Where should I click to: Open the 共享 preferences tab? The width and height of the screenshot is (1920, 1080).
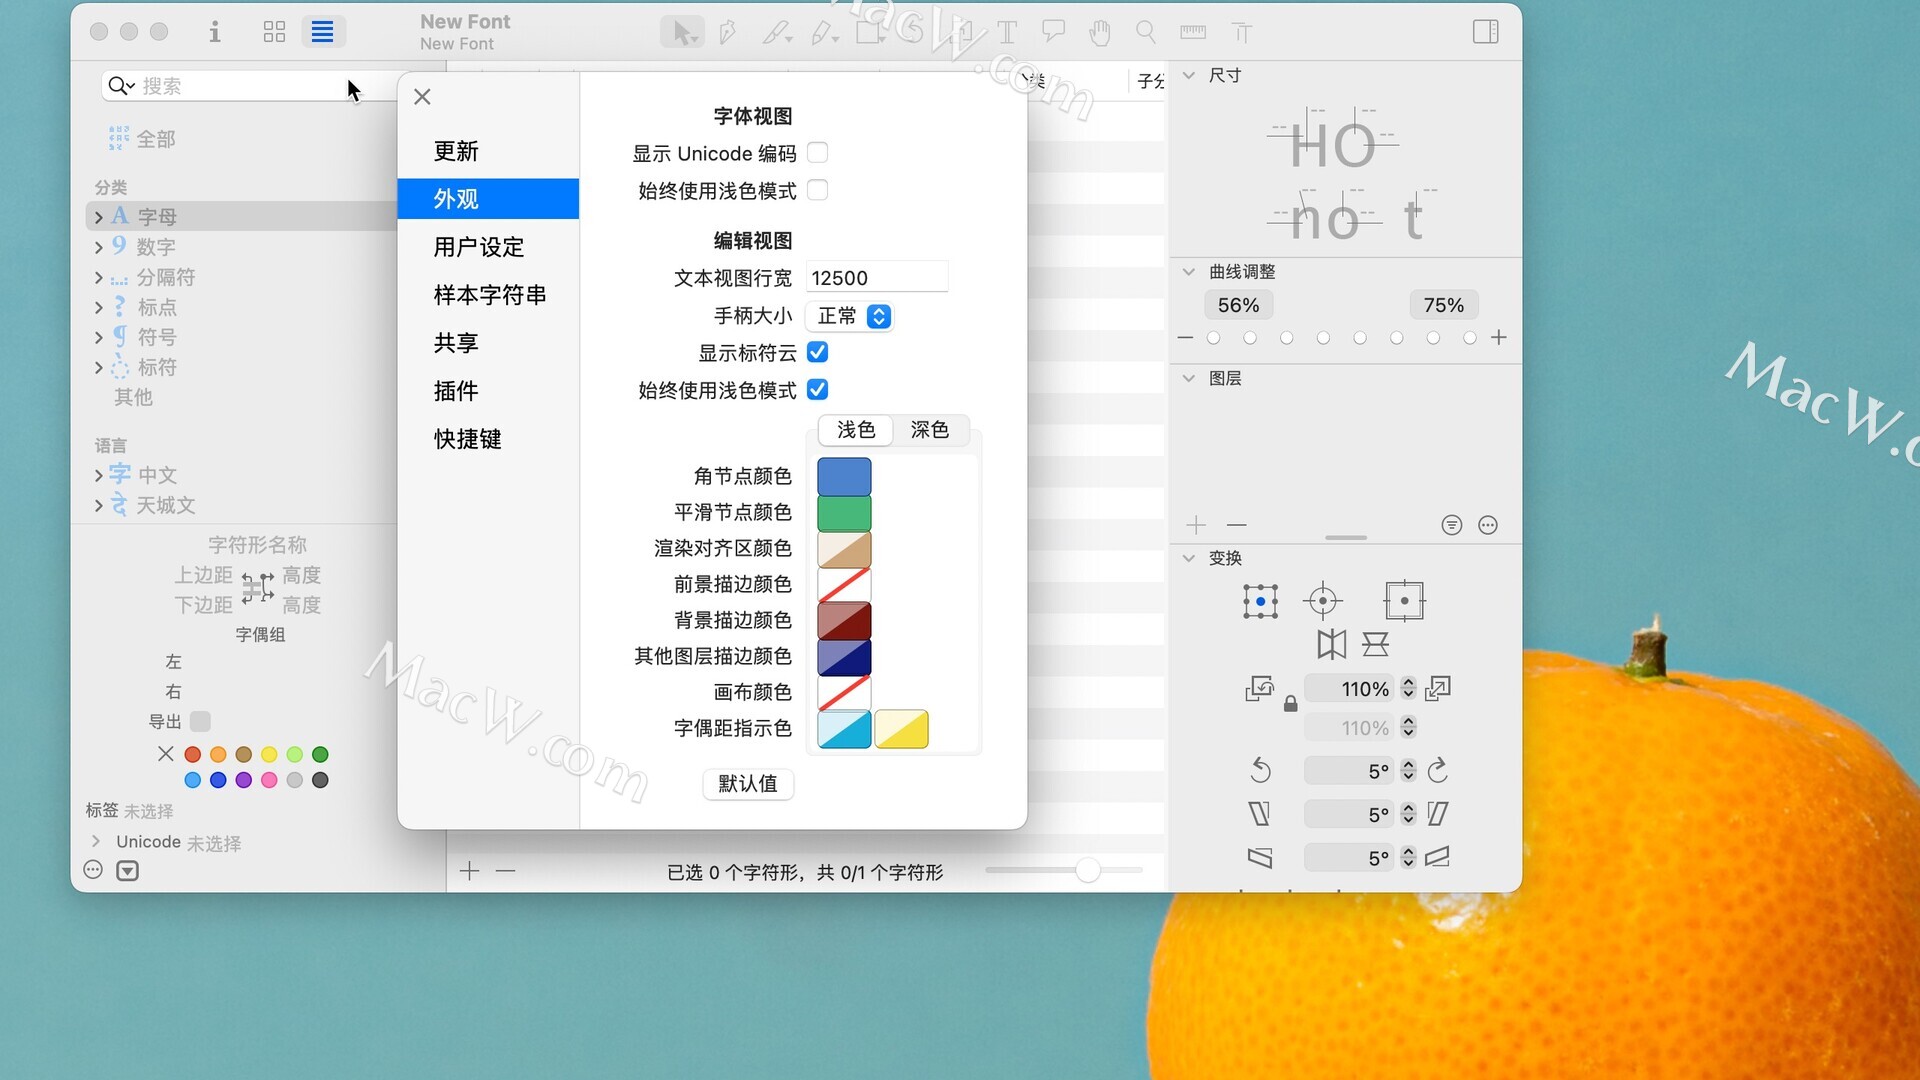(x=488, y=343)
